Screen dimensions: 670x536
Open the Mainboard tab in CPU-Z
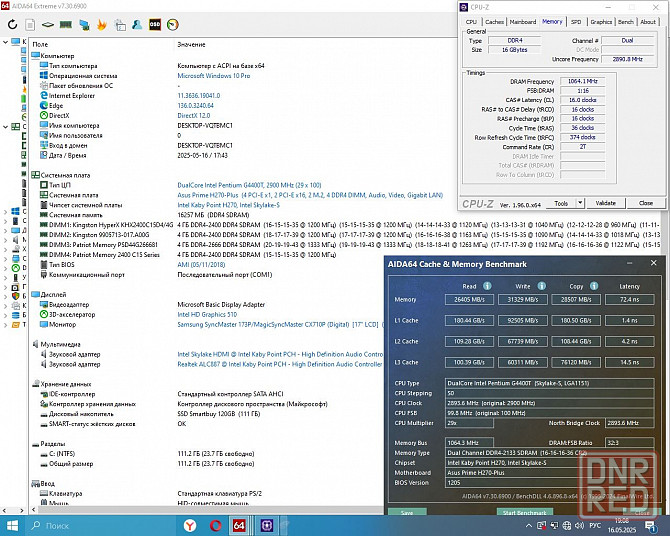tap(523, 22)
